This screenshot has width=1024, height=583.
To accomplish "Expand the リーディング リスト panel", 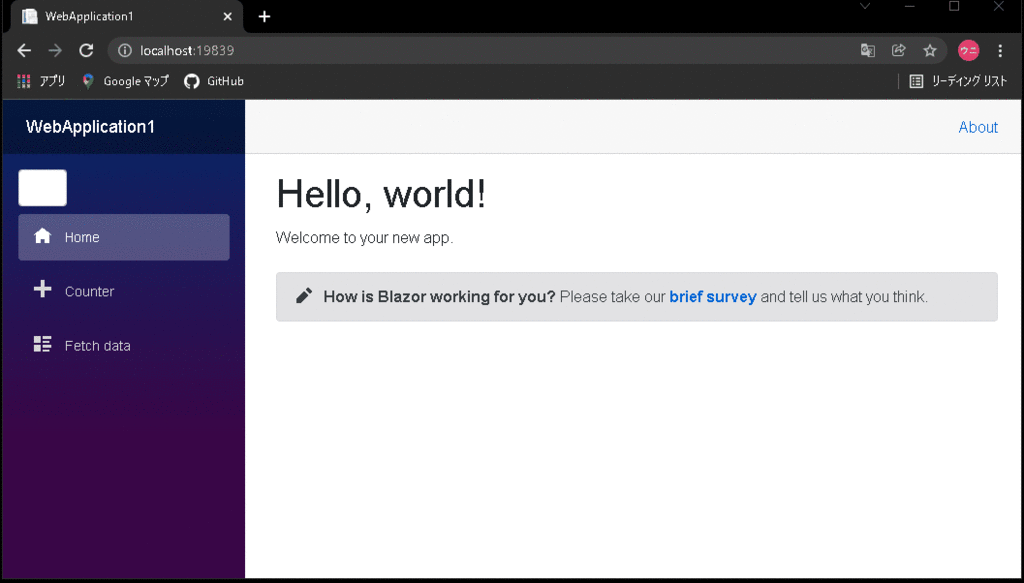I will coord(958,81).
